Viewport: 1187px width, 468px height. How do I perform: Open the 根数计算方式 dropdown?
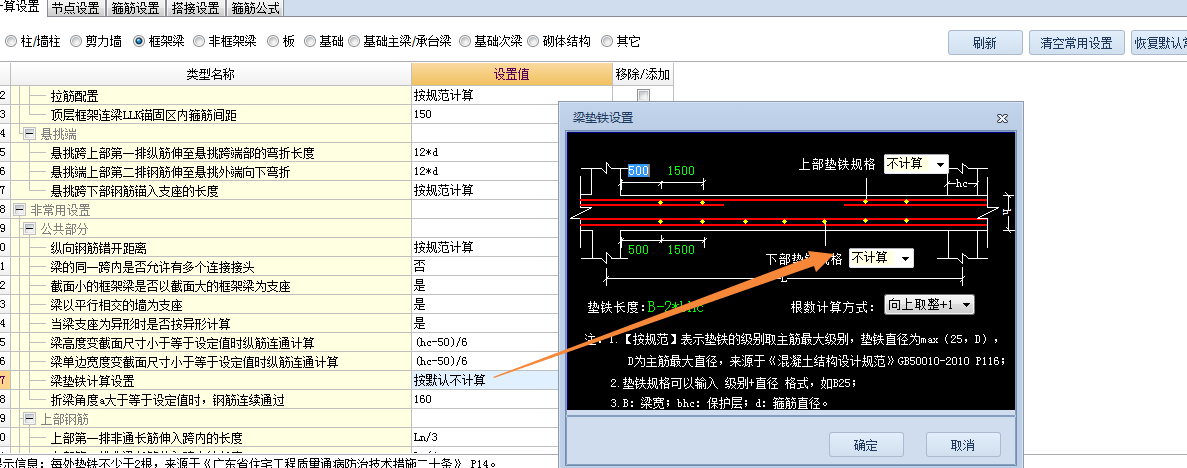tap(966, 304)
